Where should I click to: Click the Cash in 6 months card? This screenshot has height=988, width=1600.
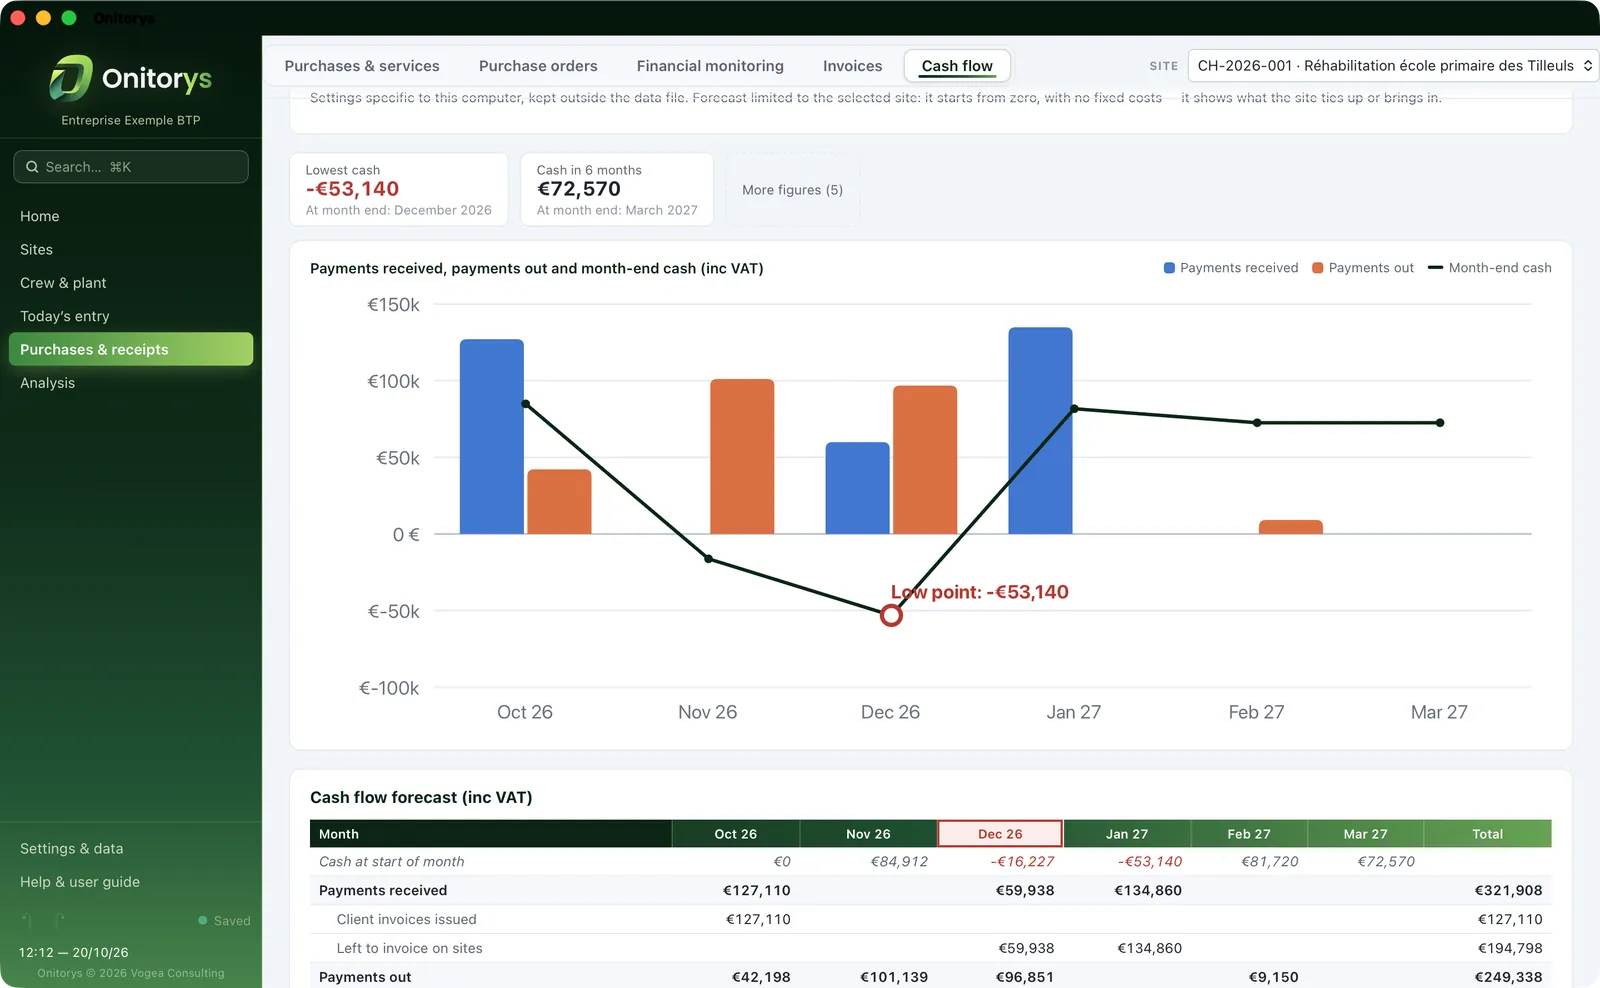tap(617, 190)
